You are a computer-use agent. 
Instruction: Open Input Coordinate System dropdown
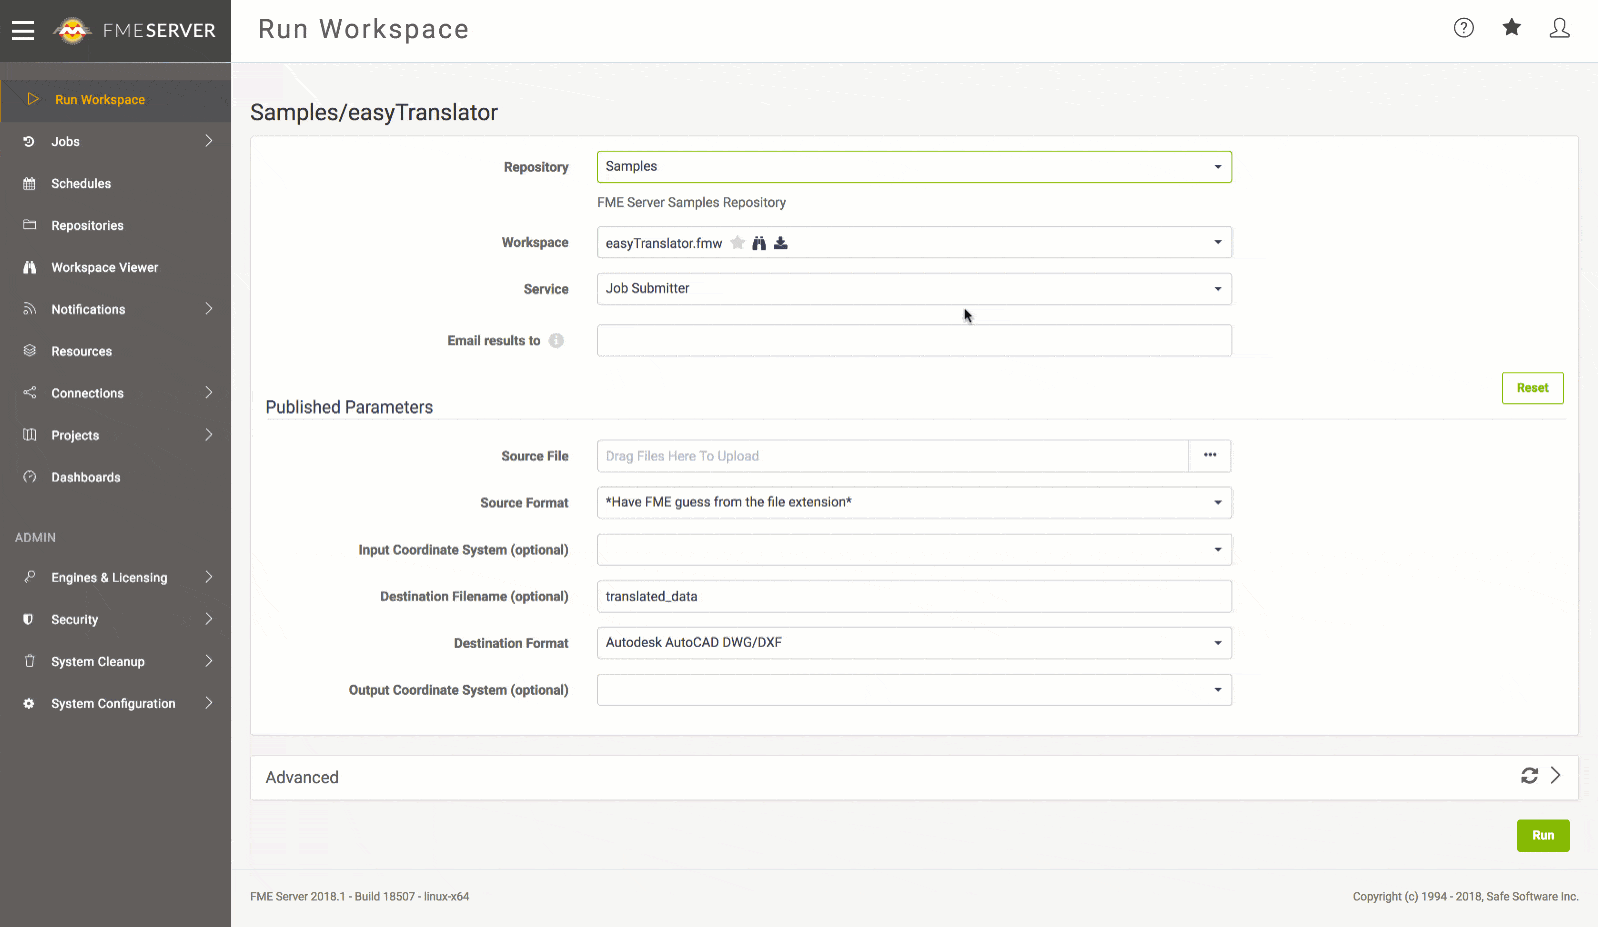(x=914, y=550)
